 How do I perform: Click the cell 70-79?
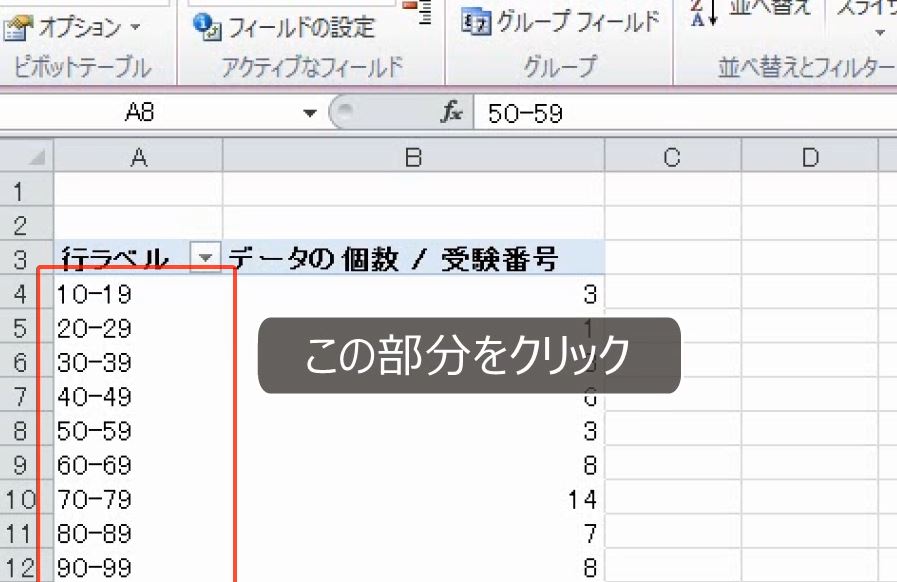(138, 498)
